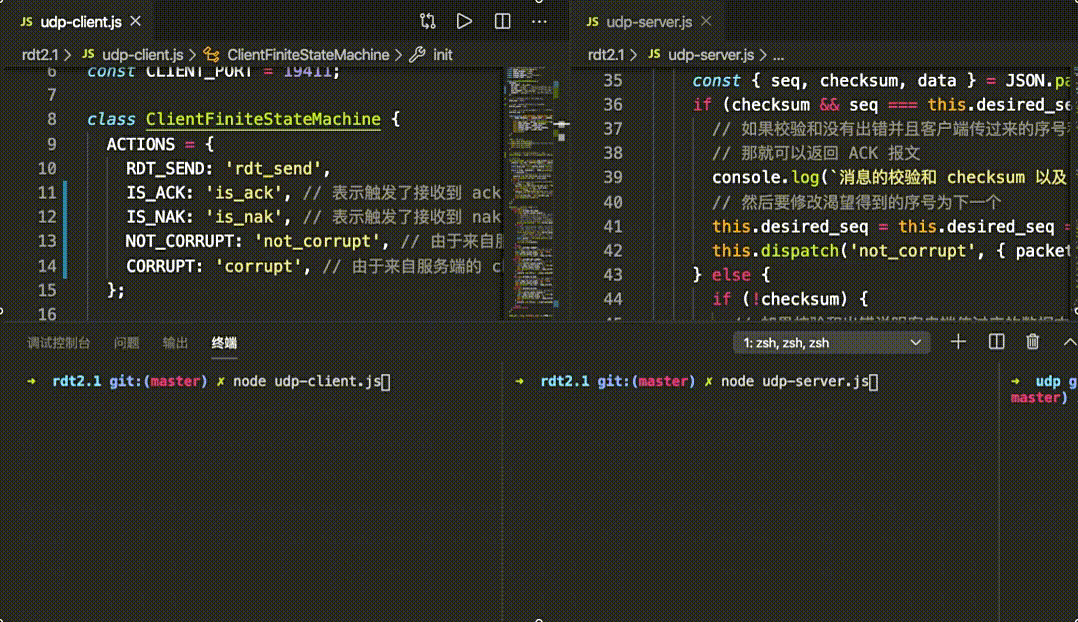The height and width of the screenshot is (622, 1078).
Task: Open more editor actions with the ellipsis
Action: (539, 20)
